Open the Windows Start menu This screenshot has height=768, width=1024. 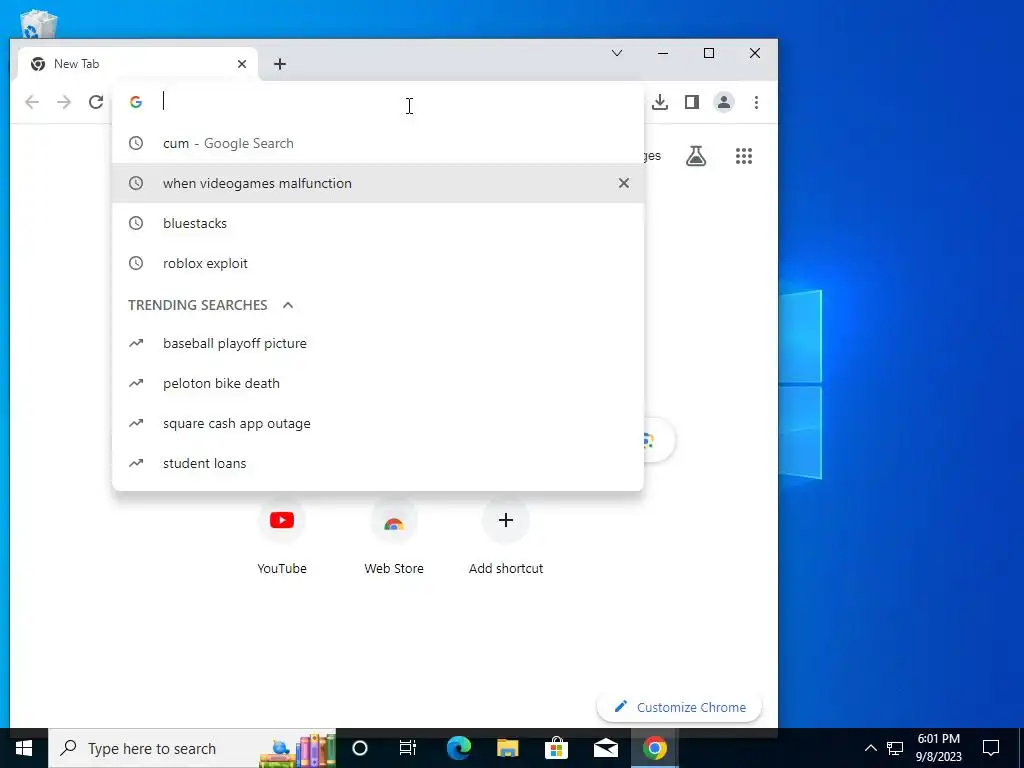click(x=24, y=748)
